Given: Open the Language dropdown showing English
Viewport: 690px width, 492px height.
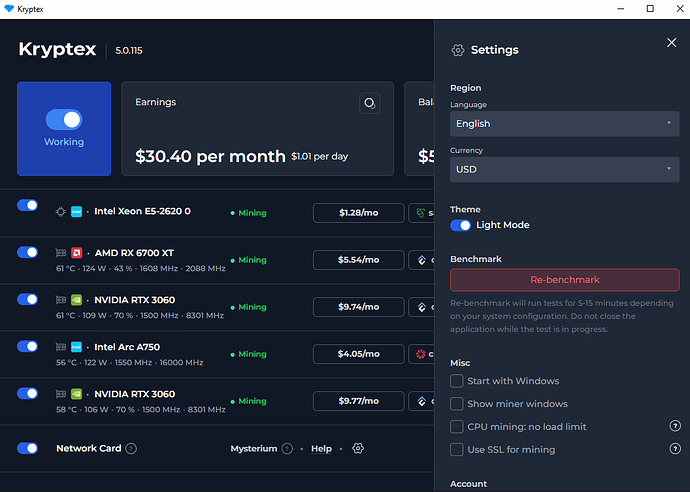Looking at the screenshot, I should coord(565,124).
